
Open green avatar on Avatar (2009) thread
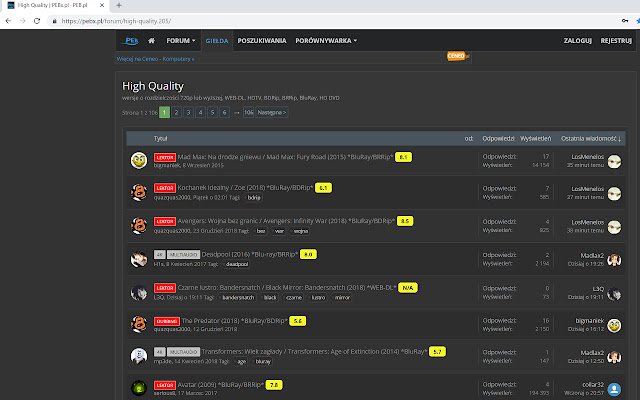tap(139, 388)
